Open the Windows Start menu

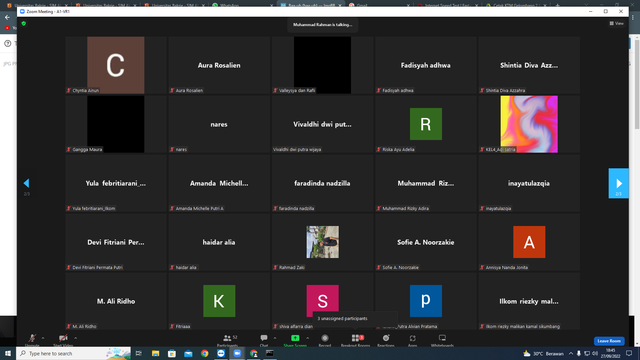click(8, 353)
